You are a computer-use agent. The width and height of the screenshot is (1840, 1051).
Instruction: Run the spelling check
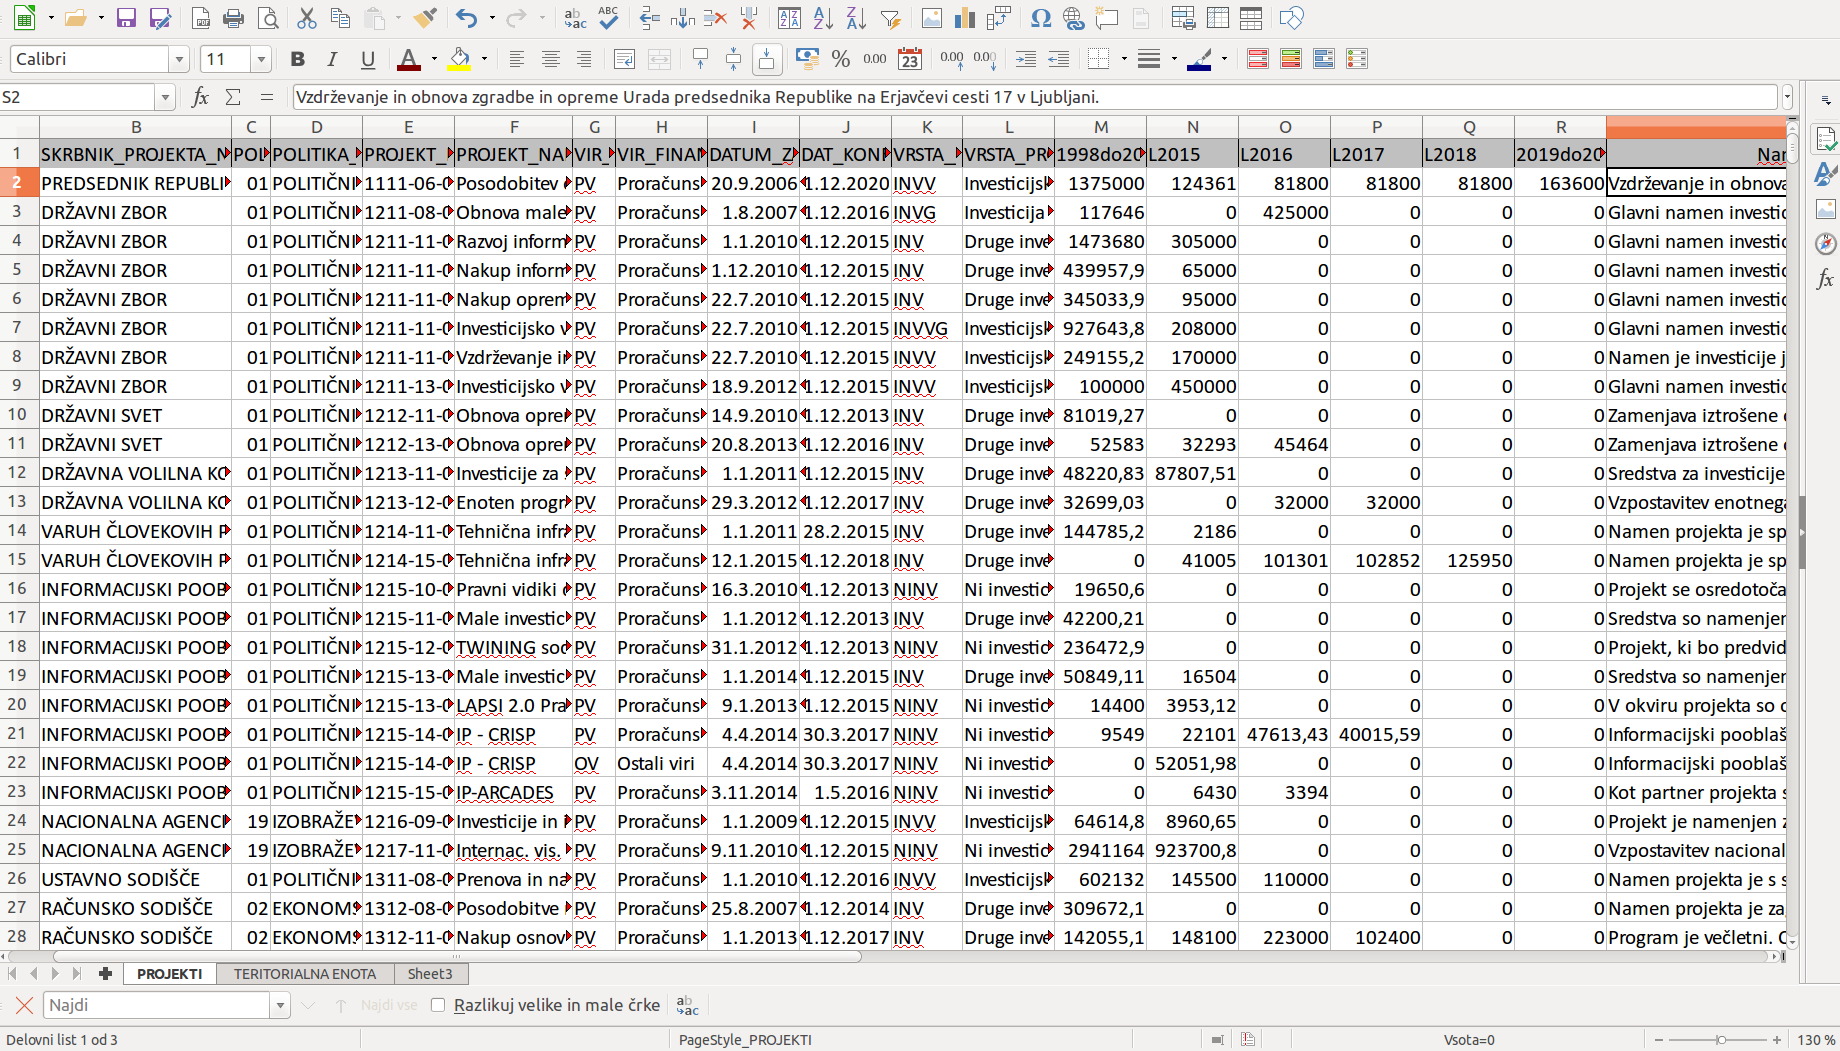[x=608, y=18]
